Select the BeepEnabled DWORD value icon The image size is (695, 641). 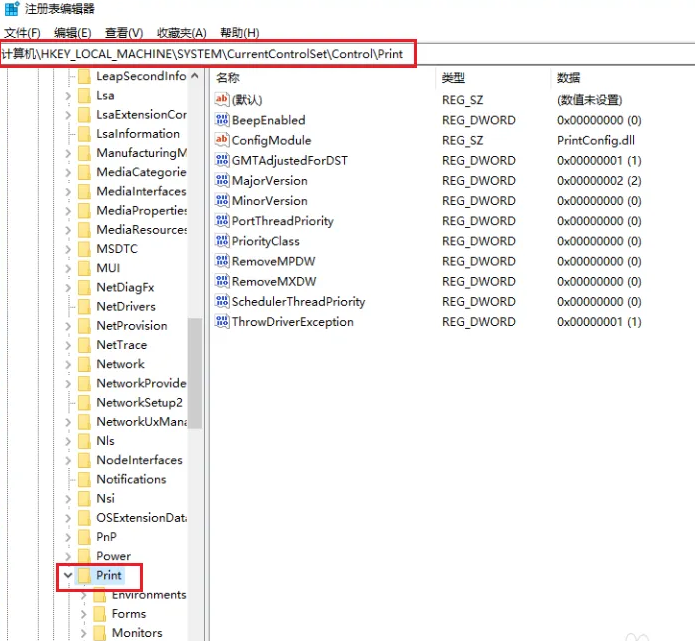(222, 120)
